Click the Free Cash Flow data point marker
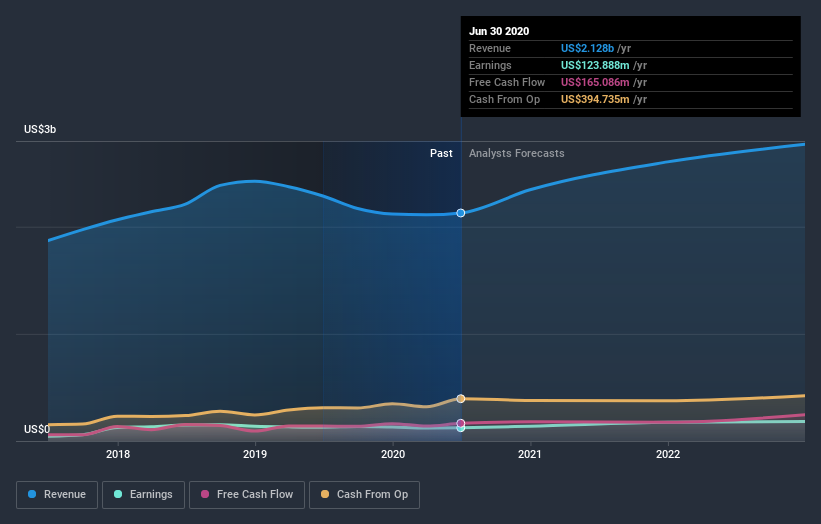The height and width of the screenshot is (524, 821). click(x=461, y=423)
